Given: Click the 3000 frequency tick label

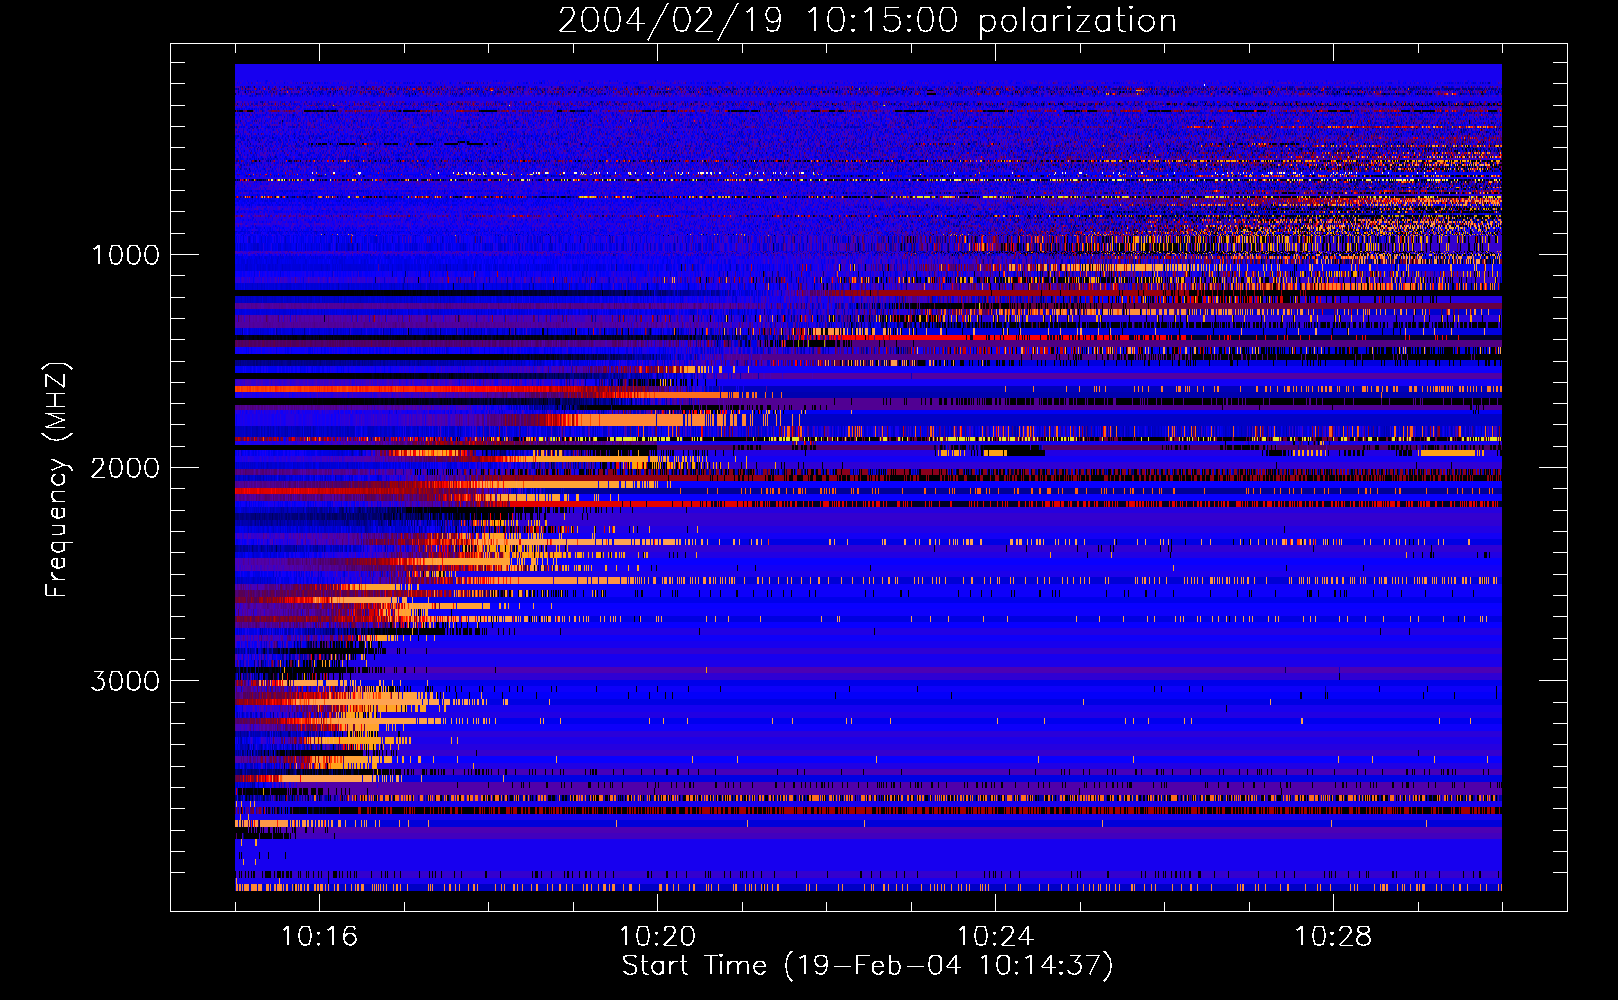Looking at the screenshot, I should 125,681.
